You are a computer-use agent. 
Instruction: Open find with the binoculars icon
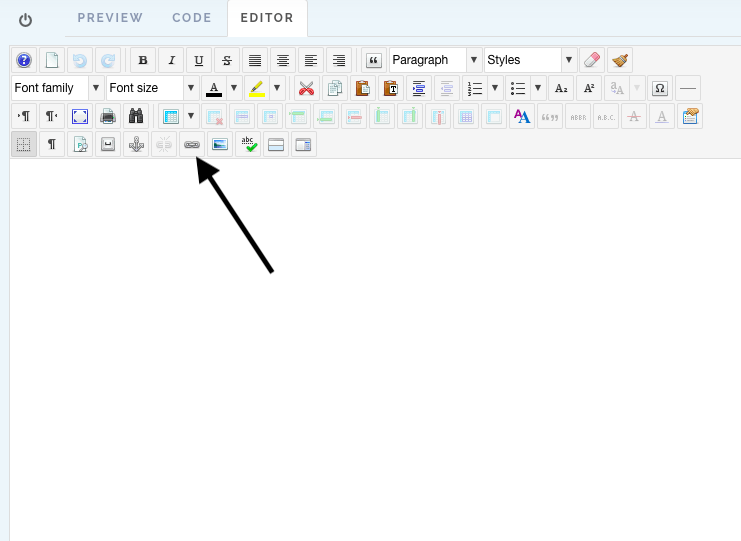[135, 117]
